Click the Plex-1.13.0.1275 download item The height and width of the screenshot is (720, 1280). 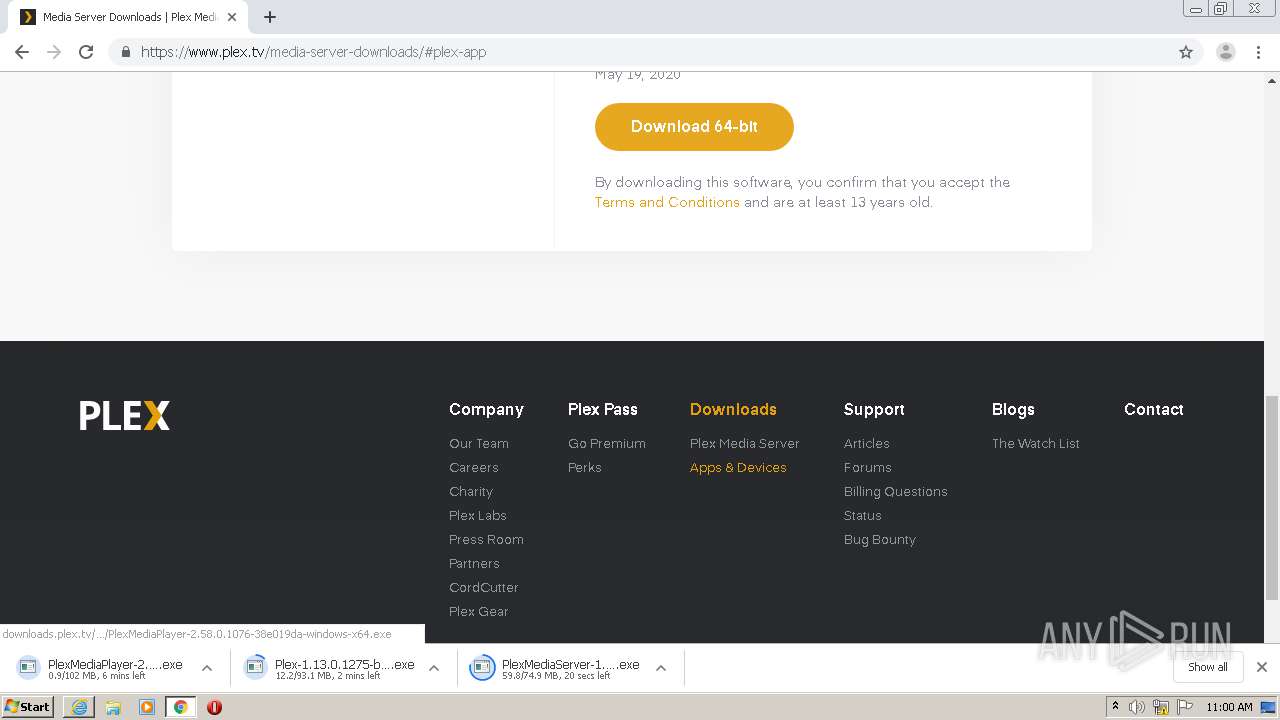[x=330, y=668]
